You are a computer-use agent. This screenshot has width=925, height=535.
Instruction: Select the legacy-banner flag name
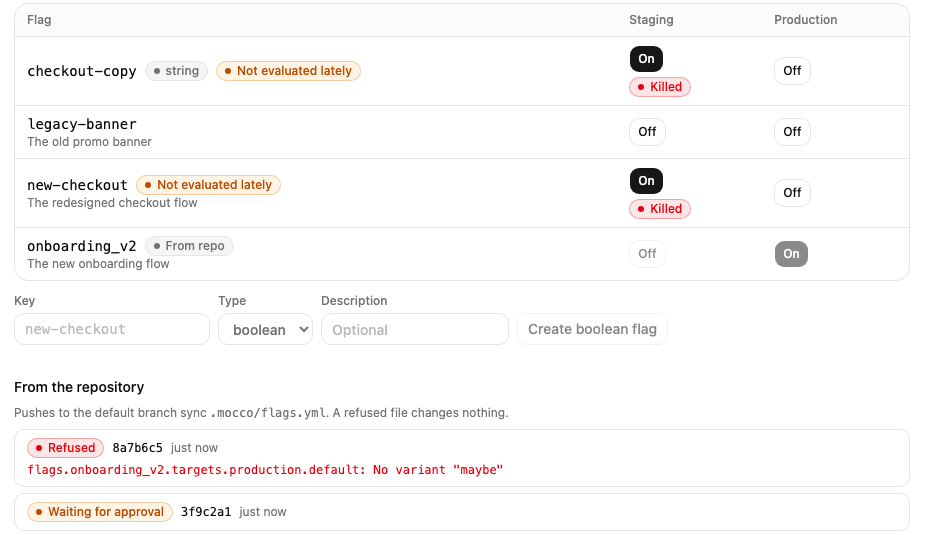pyautogui.click(x=82, y=124)
